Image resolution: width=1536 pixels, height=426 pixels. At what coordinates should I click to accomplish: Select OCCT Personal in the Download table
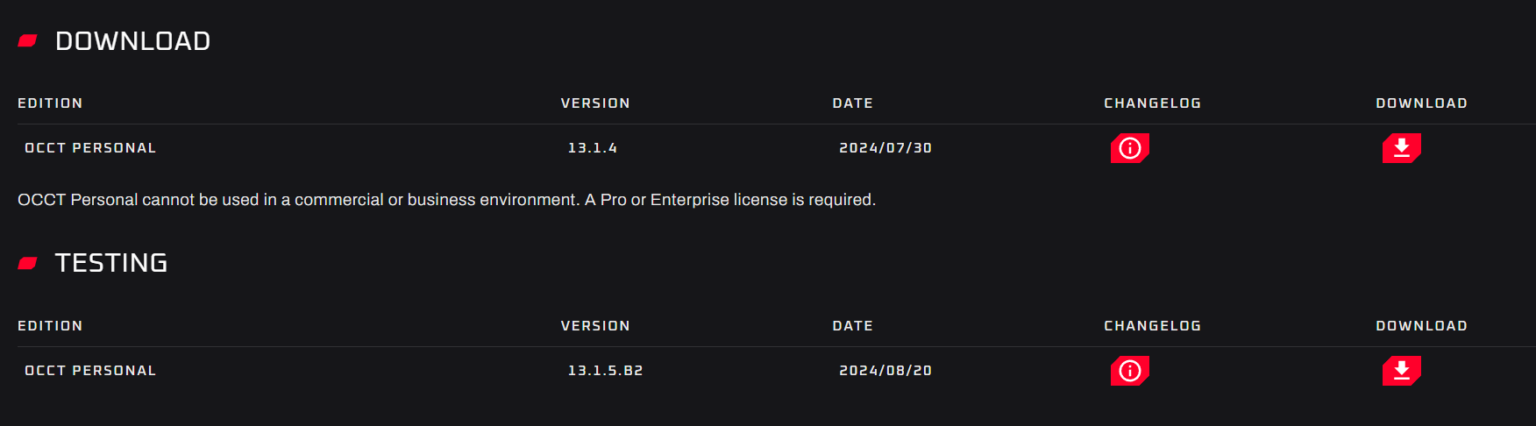point(91,148)
